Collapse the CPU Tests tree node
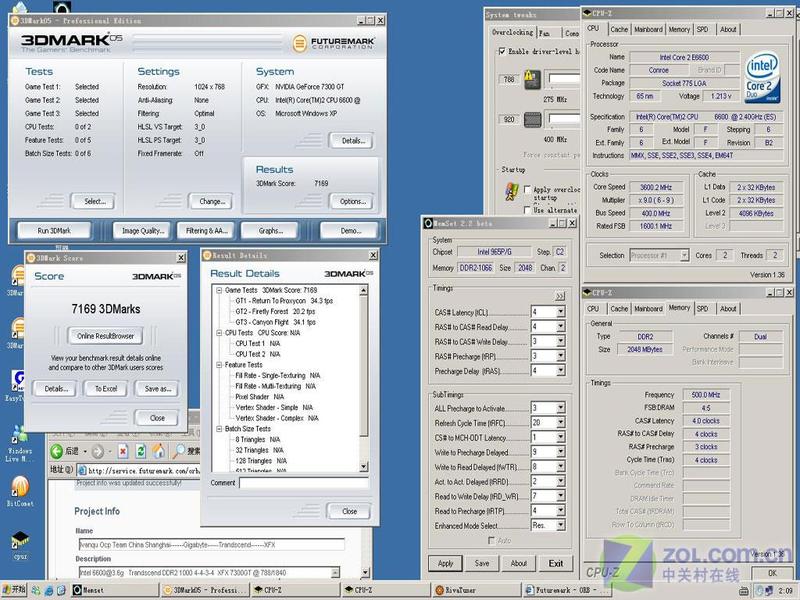800x600 pixels. tap(219, 333)
